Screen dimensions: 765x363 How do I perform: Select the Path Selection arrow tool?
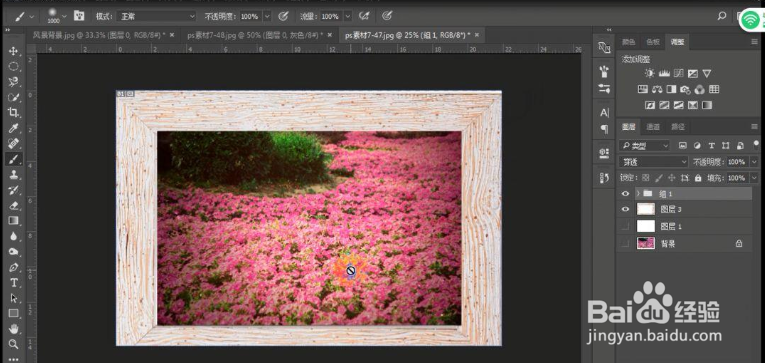[x=14, y=298]
